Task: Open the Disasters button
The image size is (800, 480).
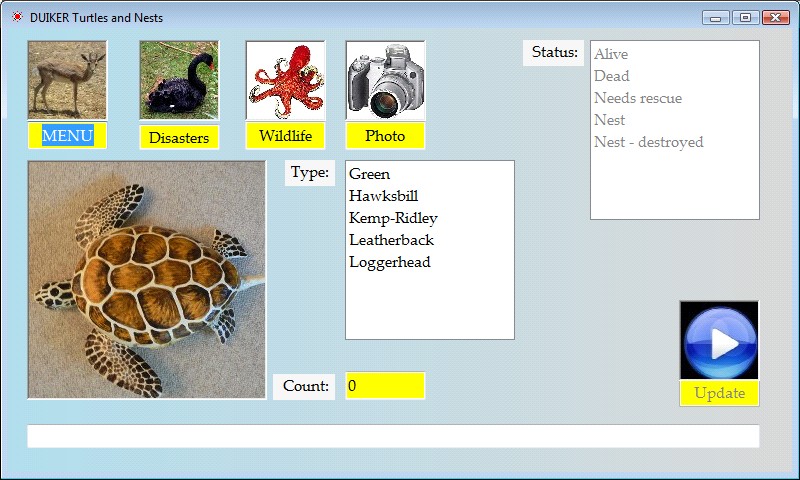Action: 179,137
